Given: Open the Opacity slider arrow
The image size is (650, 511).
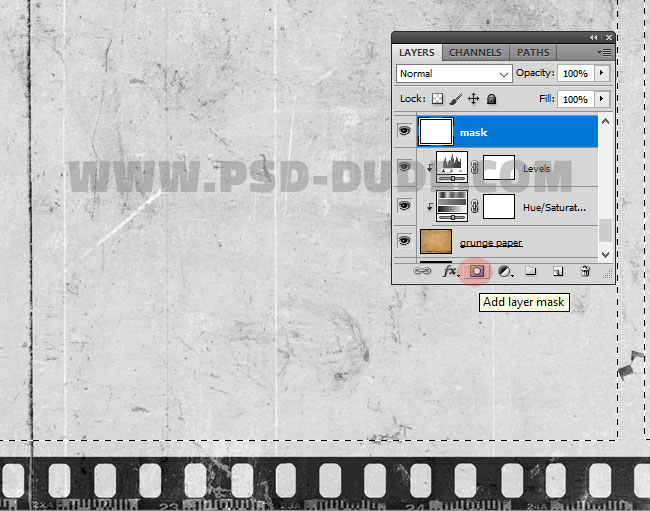Looking at the screenshot, I should click(x=601, y=73).
